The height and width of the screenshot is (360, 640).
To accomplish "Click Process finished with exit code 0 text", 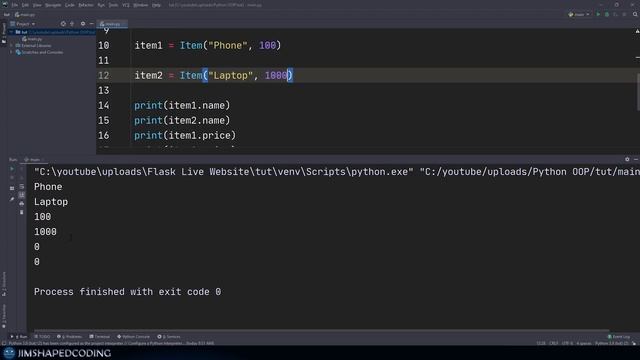I will (127, 292).
